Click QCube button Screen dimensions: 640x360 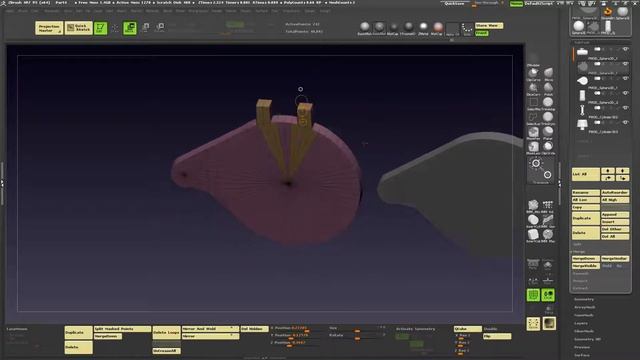[x=468, y=329]
